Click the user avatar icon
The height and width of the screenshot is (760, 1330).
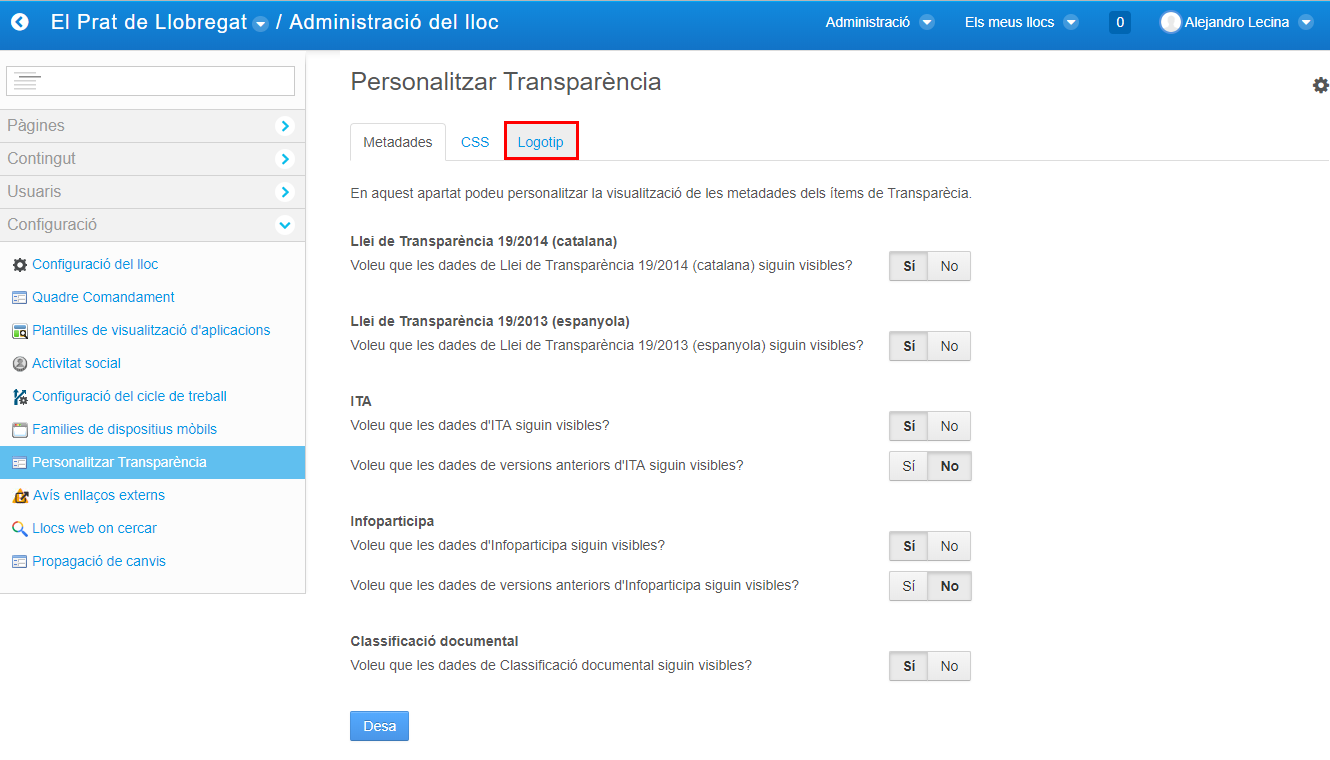tap(1170, 22)
